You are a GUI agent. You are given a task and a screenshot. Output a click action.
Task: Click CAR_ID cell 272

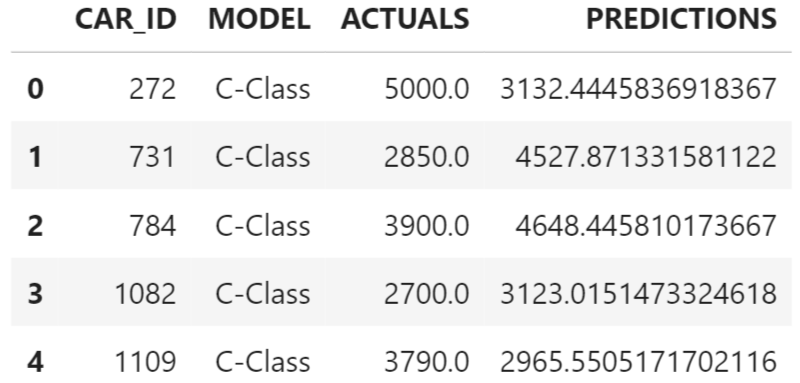(153, 89)
